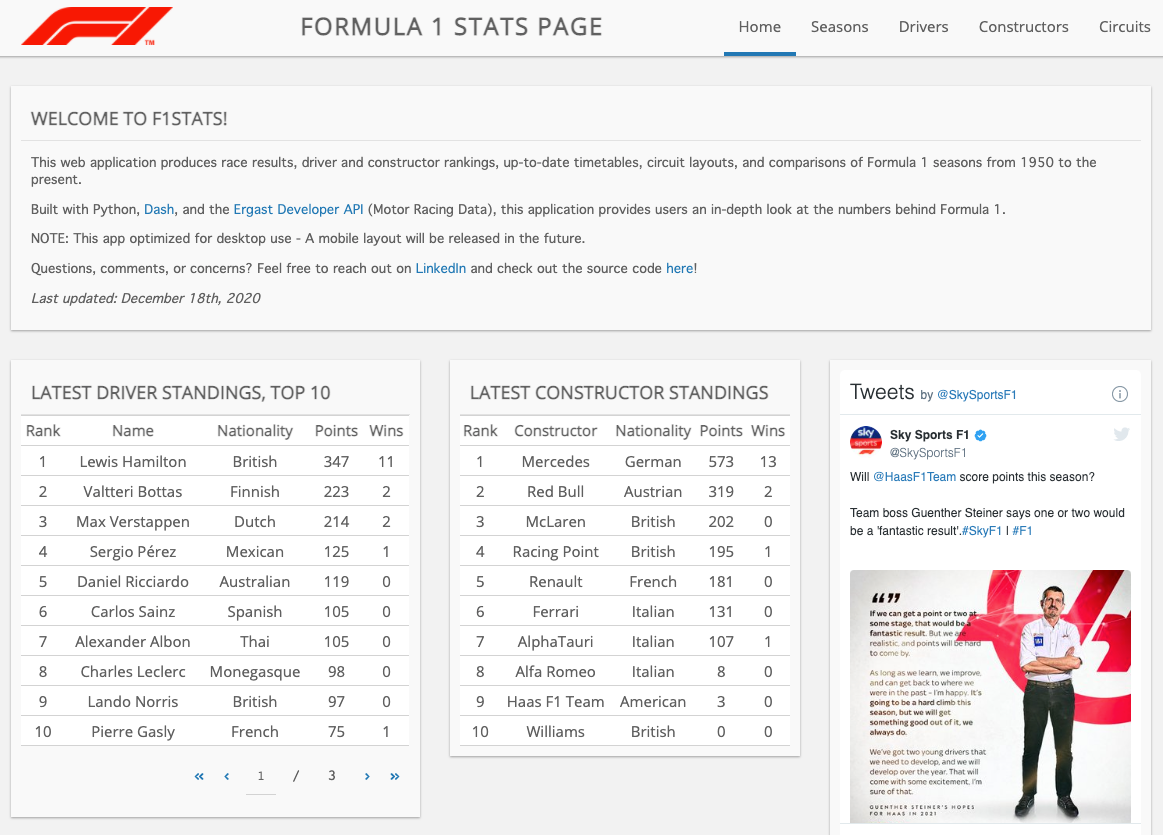Click the Racing Point cell

(556, 552)
